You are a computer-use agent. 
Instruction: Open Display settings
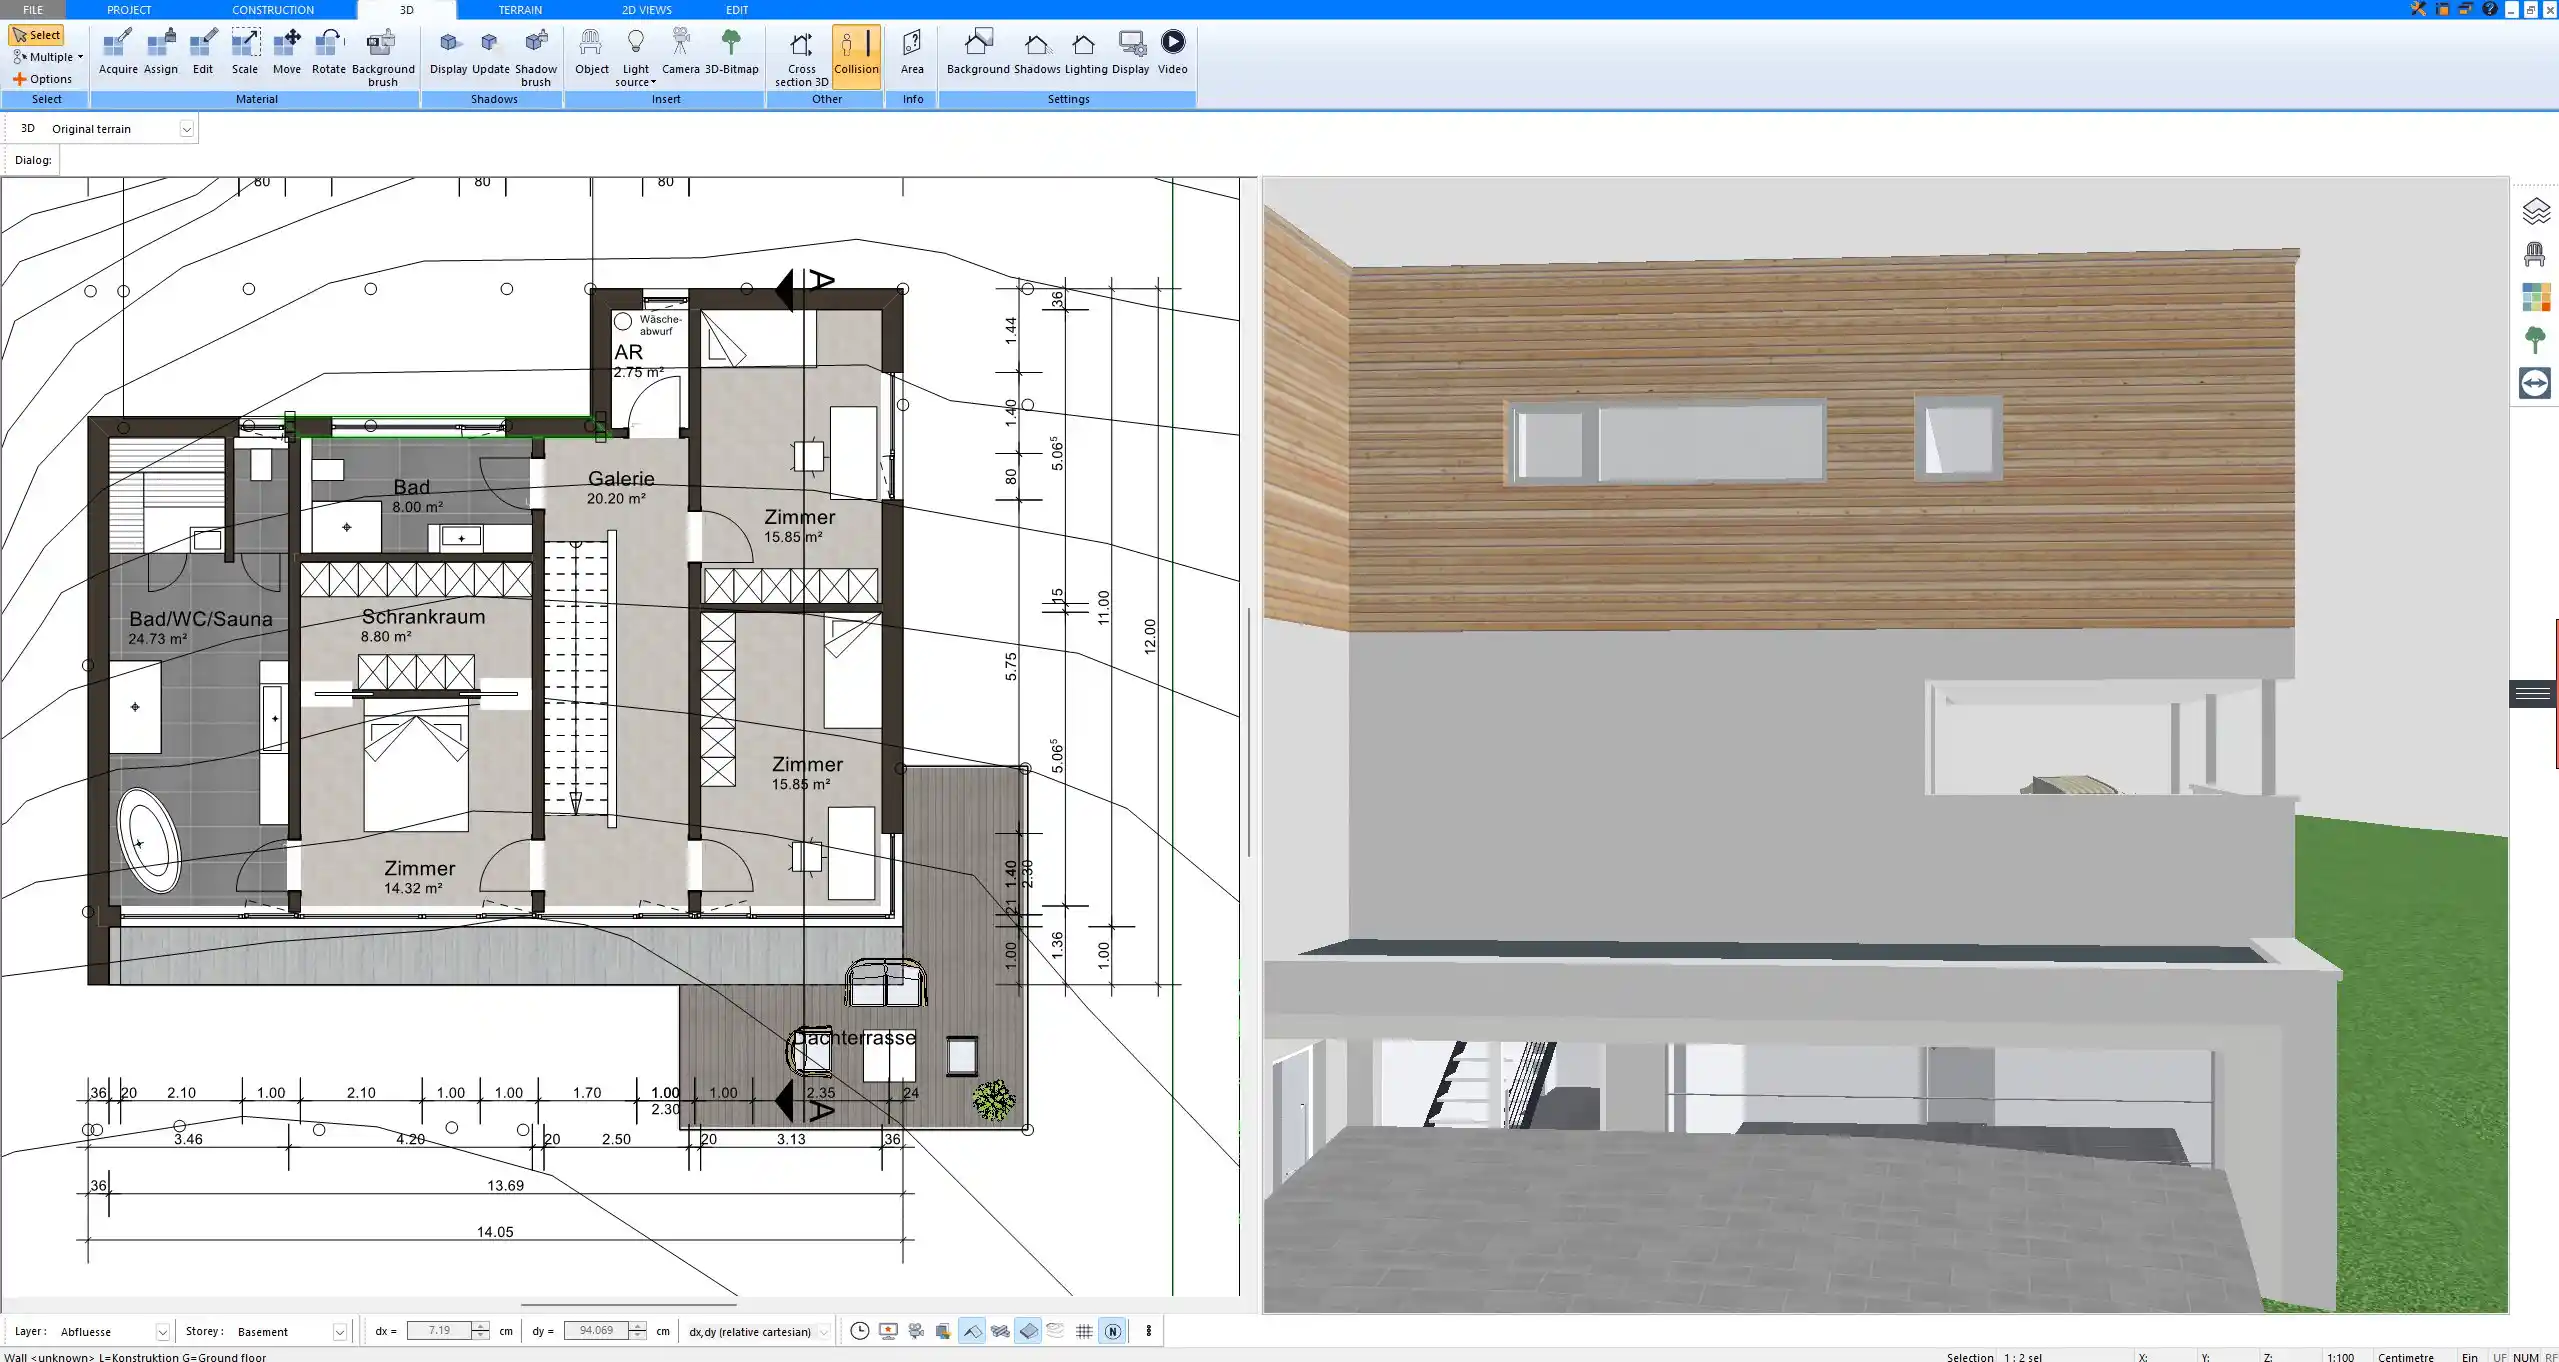tap(1131, 52)
